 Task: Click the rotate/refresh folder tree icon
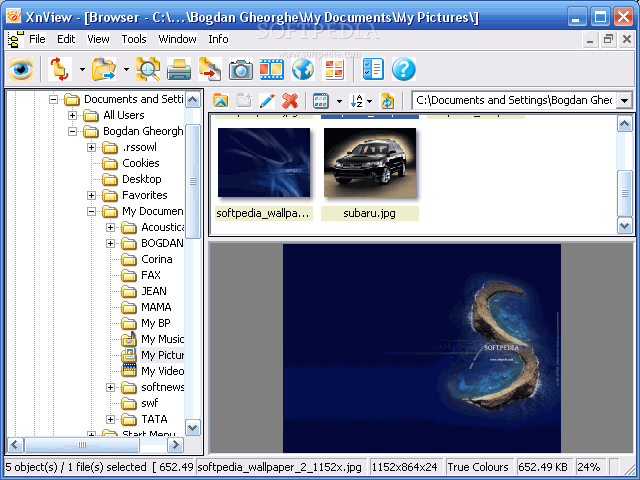[60, 69]
